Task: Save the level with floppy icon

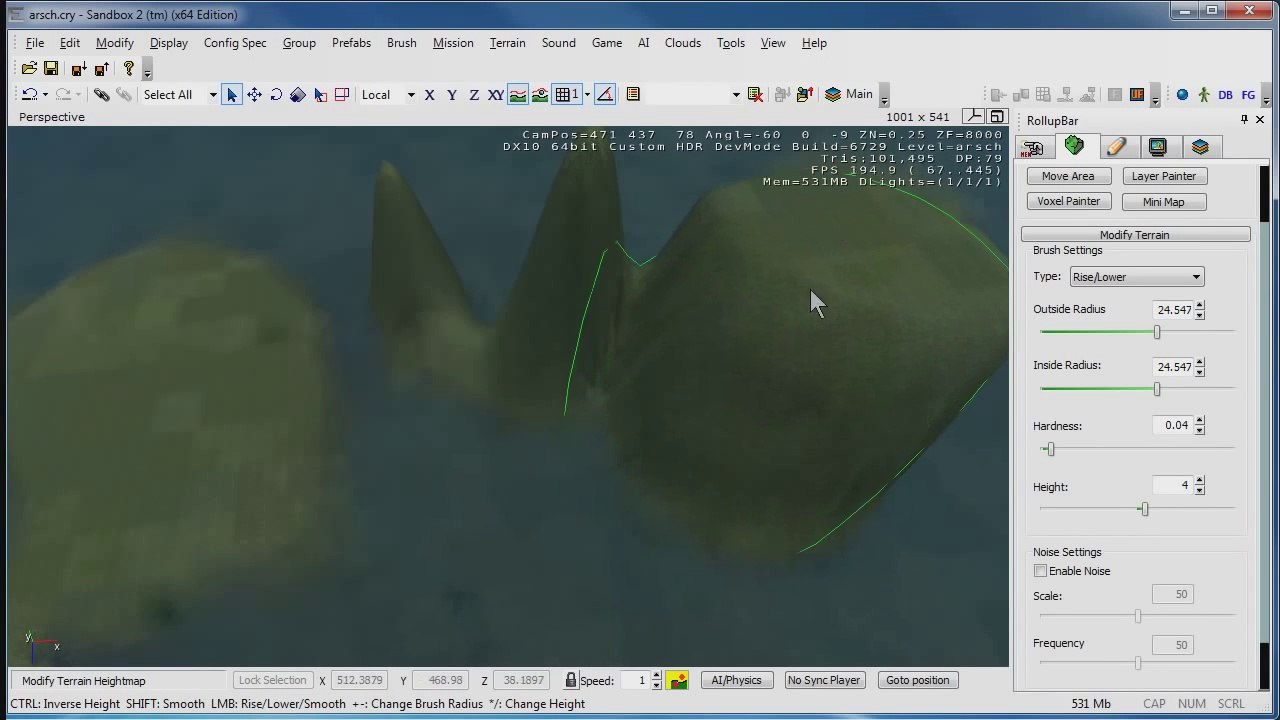Action: pyautogui.click(x=51, y=69)
